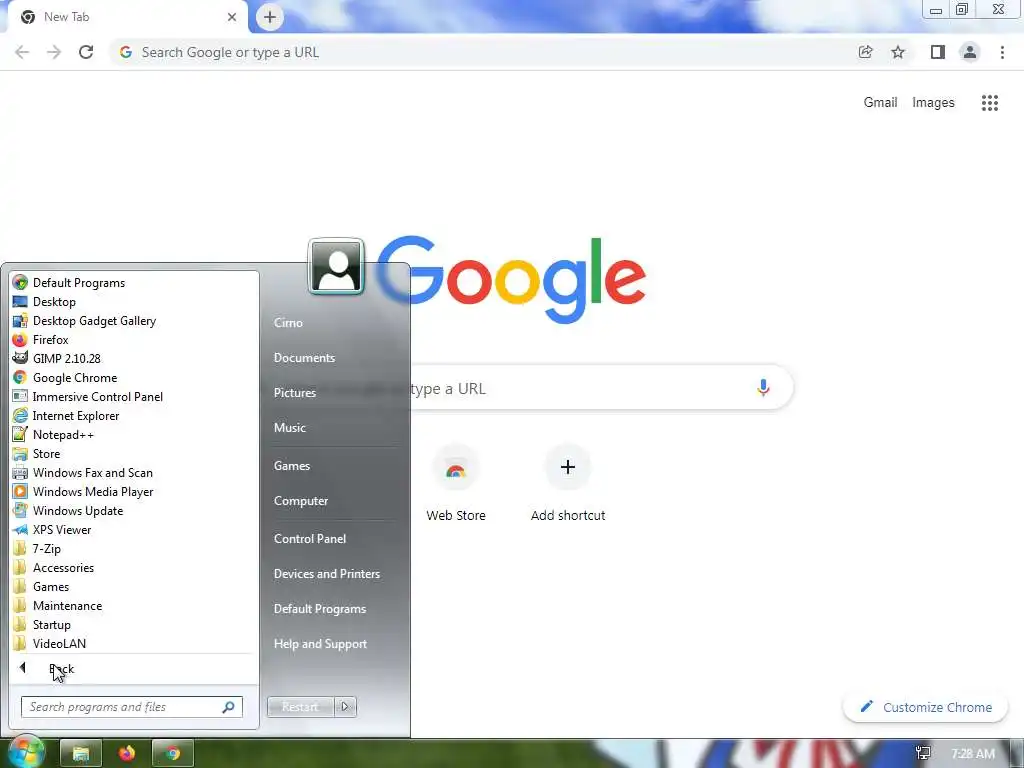Open Chrome's three-dot menu
This screenshot has height=768, width=1024.
(x=1002, y=52)
